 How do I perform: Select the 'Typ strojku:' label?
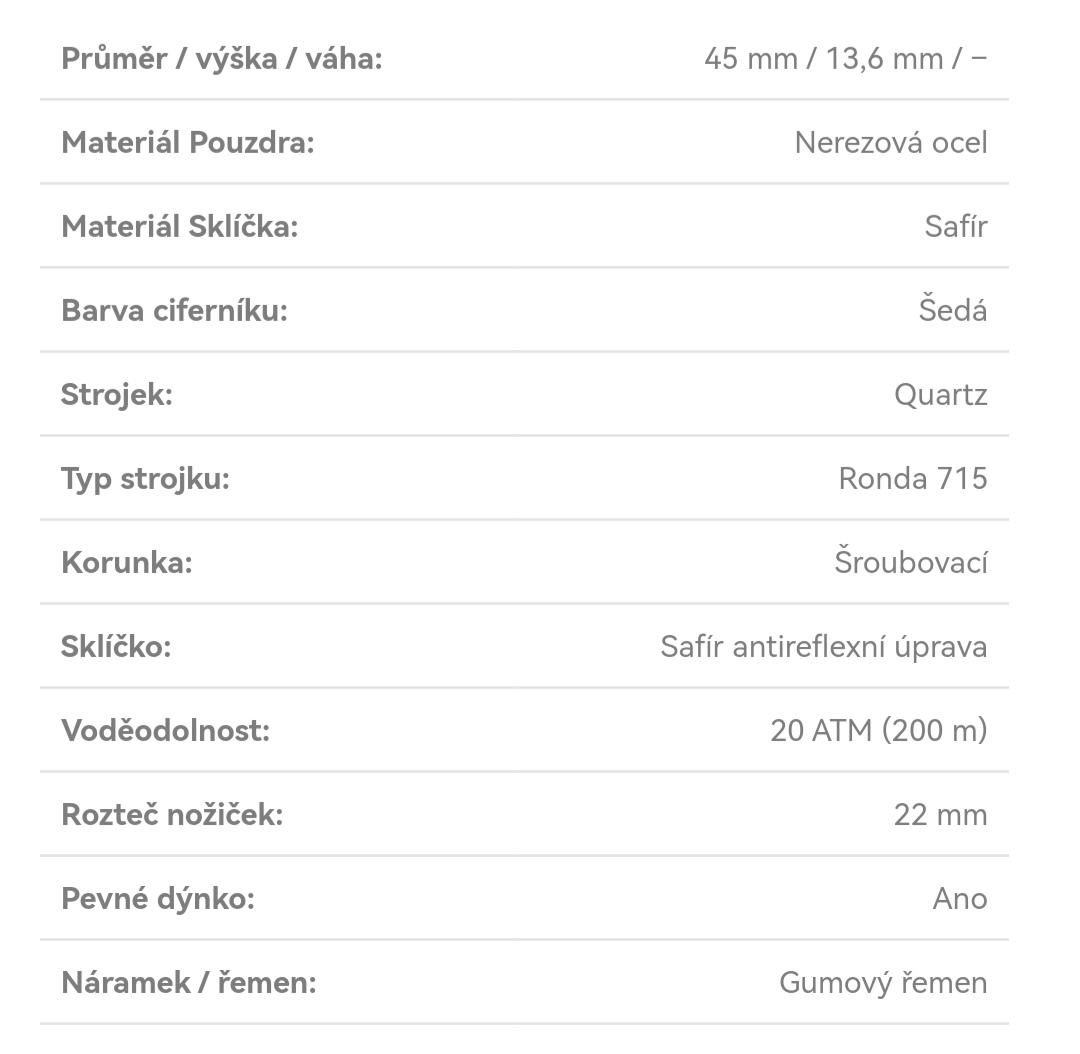[145, 480]
